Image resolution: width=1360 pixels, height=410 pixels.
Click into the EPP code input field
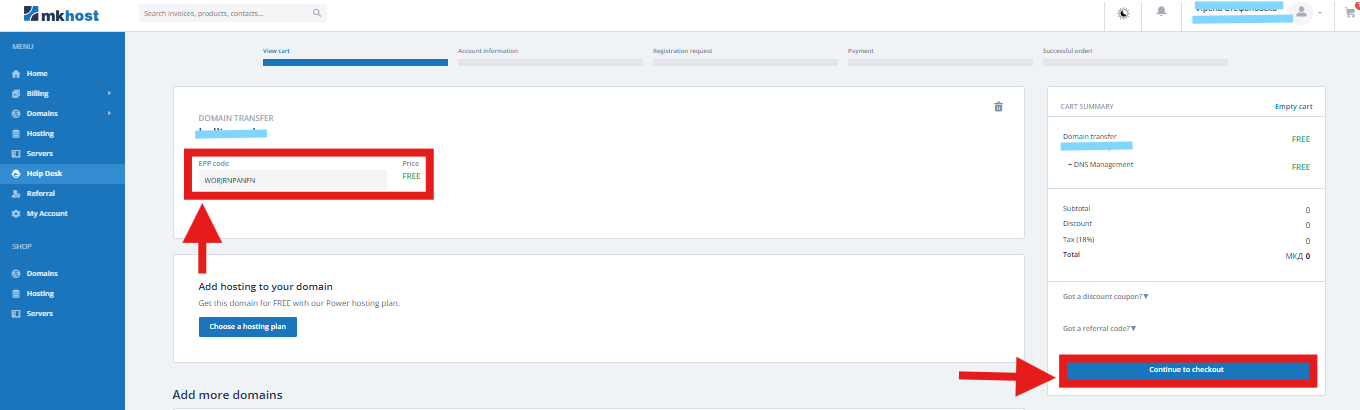click(x=292, y=180)
